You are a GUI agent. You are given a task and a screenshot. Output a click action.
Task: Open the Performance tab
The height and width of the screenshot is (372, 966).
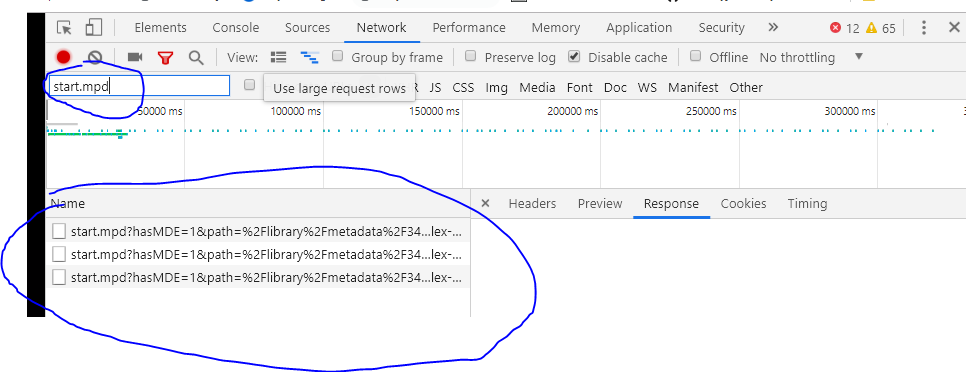tap(469, 28)
